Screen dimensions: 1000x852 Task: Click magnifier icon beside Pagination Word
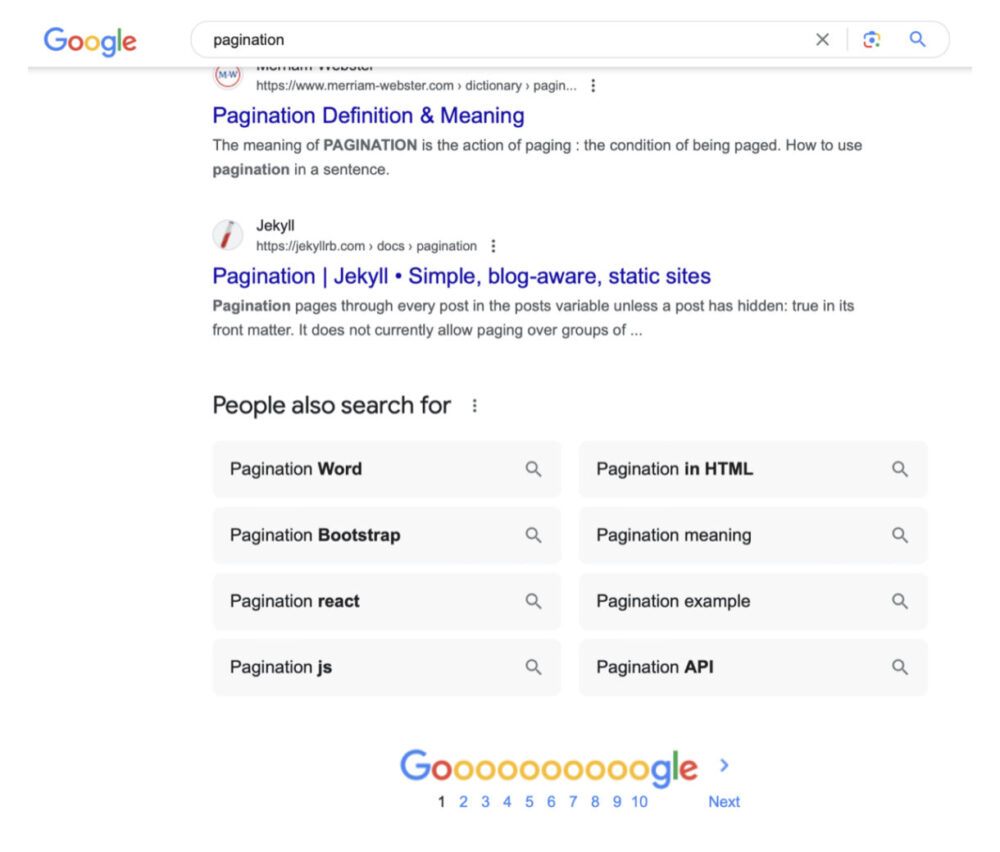[534, 469]
